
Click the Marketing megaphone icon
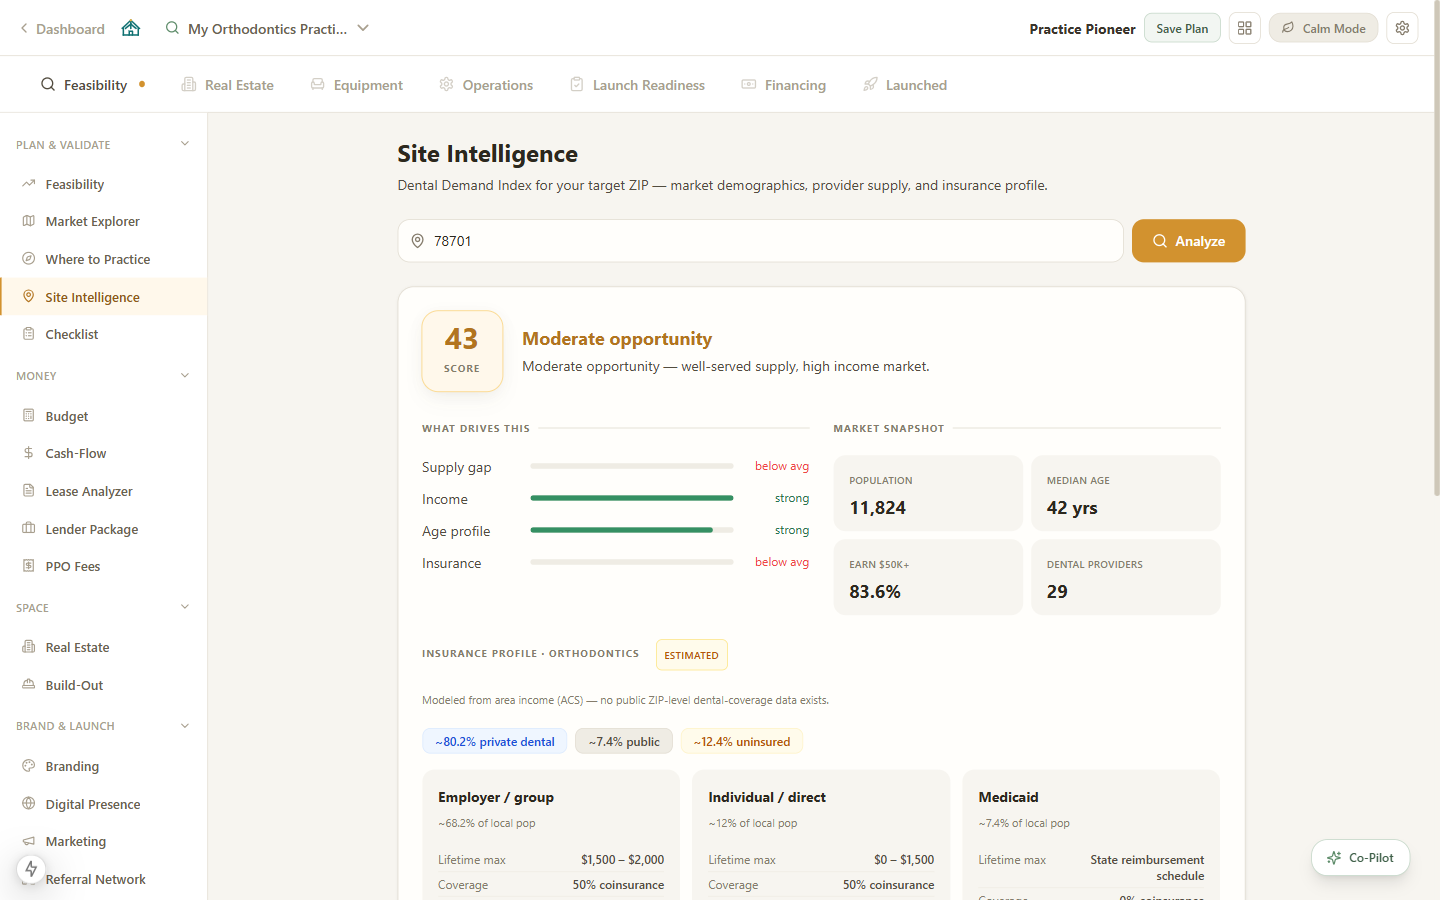click(x=29, y=841)
